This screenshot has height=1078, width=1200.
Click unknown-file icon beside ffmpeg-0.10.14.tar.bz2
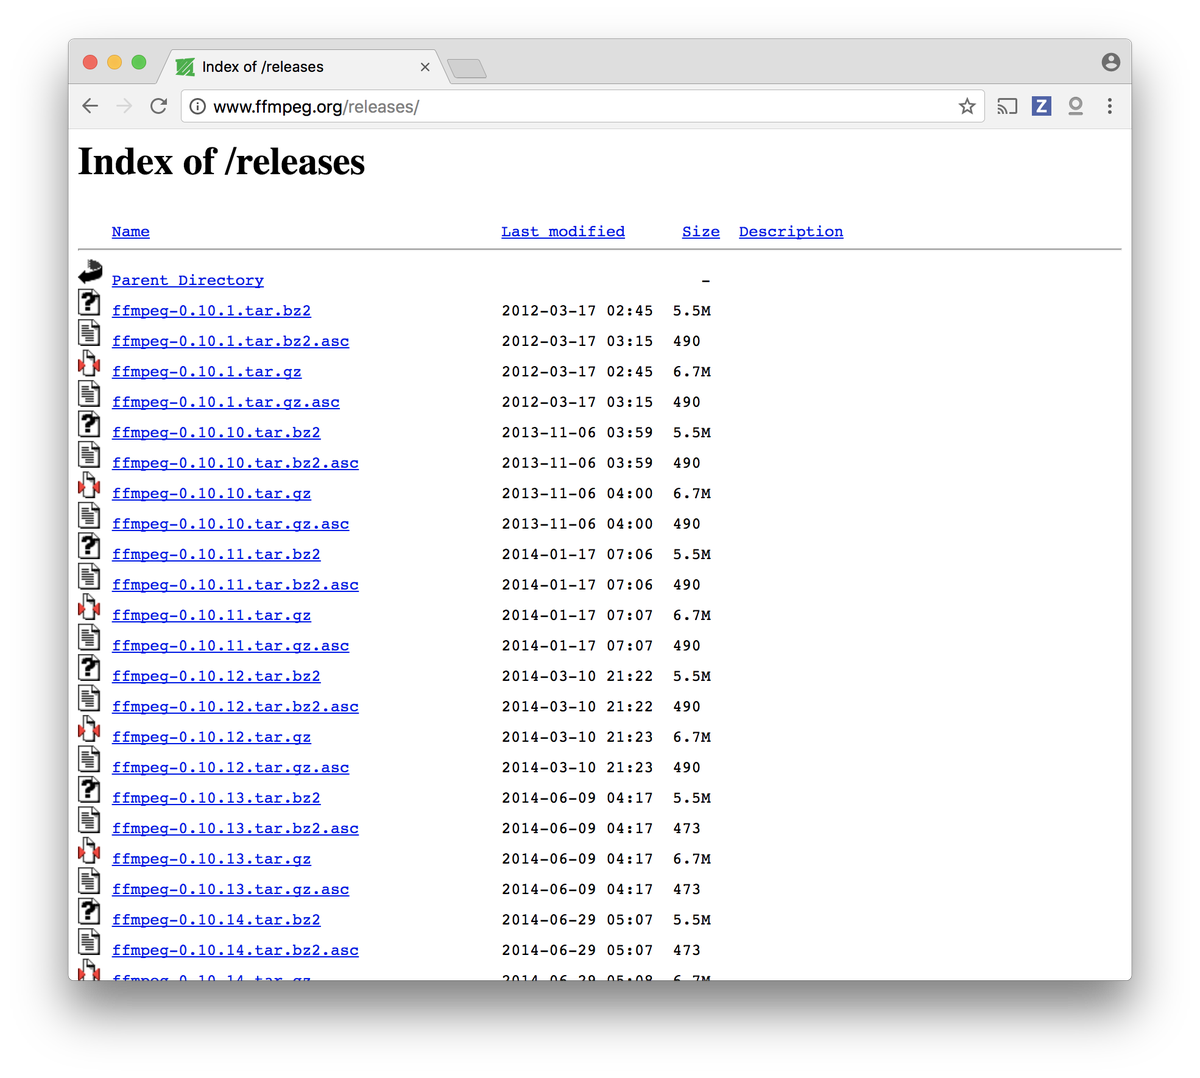[x=89, y=912]
